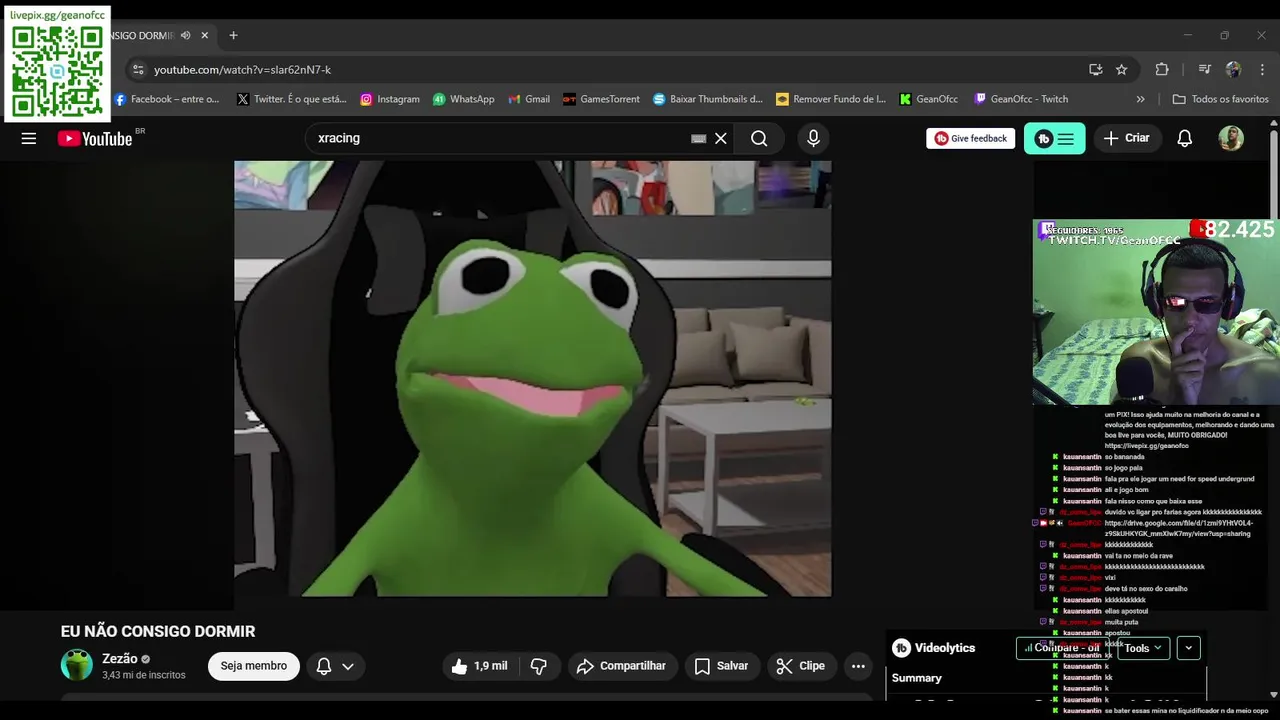Bookmark this page with the star
Screen dimensions: 1280x720
tap(1122, 69)
